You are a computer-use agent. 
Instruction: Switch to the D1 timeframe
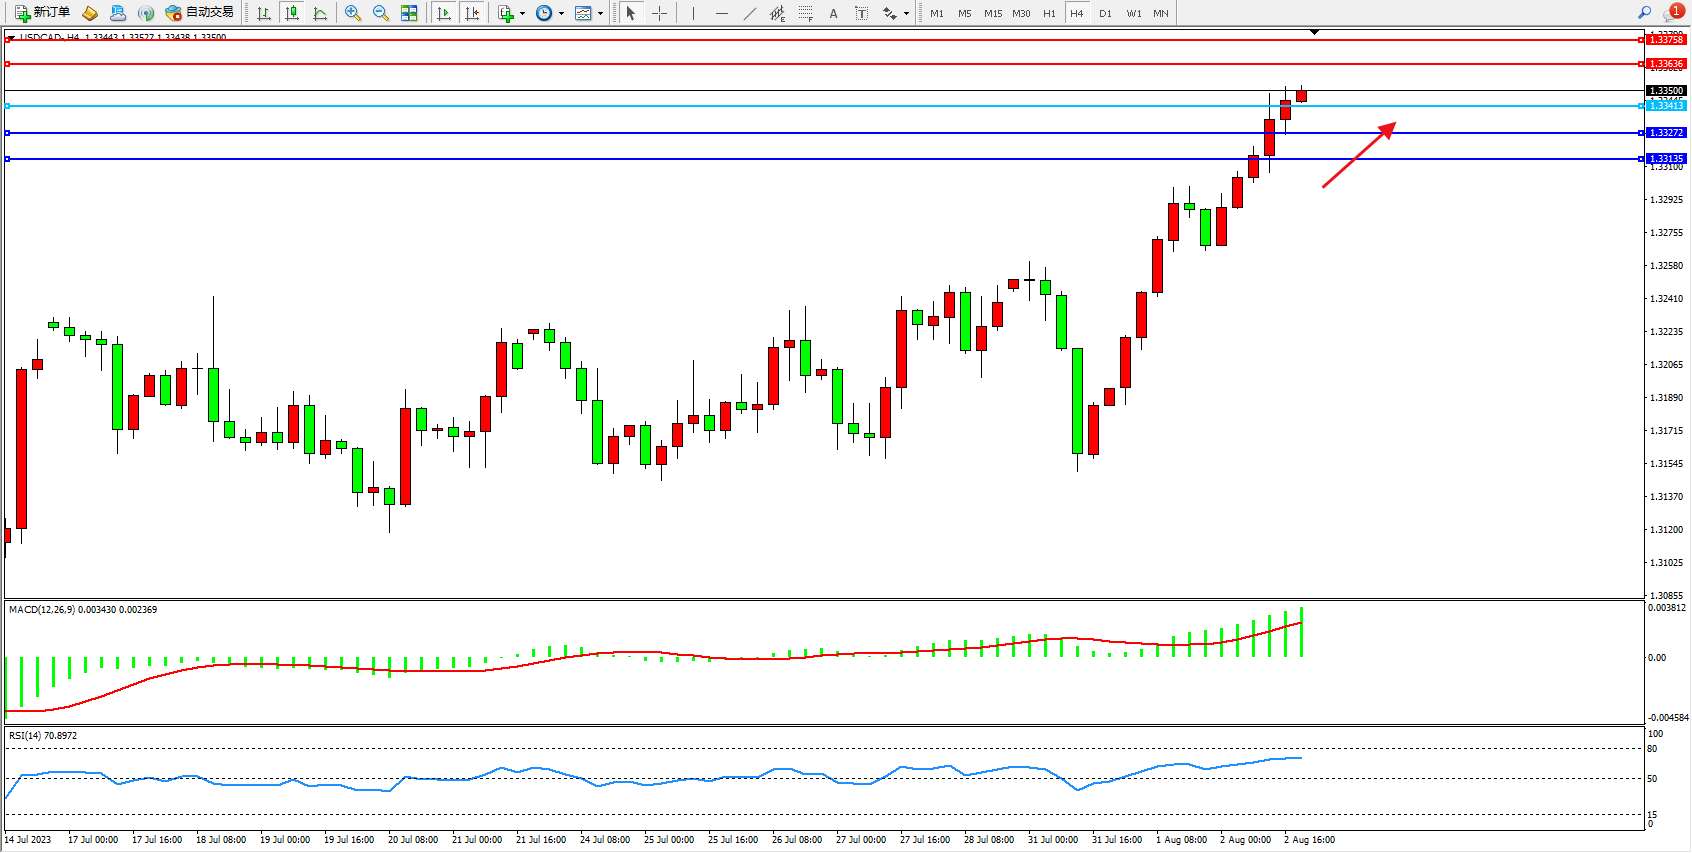(1105, 13)
